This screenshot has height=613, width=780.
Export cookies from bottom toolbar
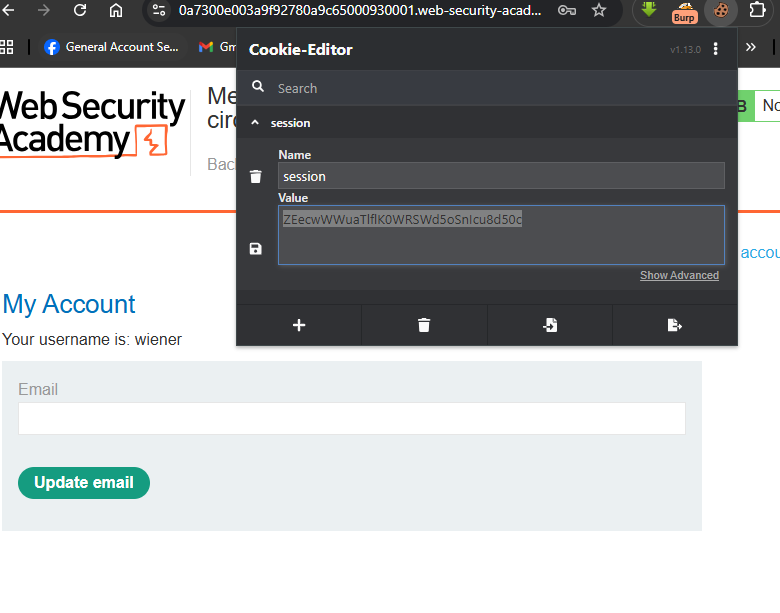coord(675,325)
